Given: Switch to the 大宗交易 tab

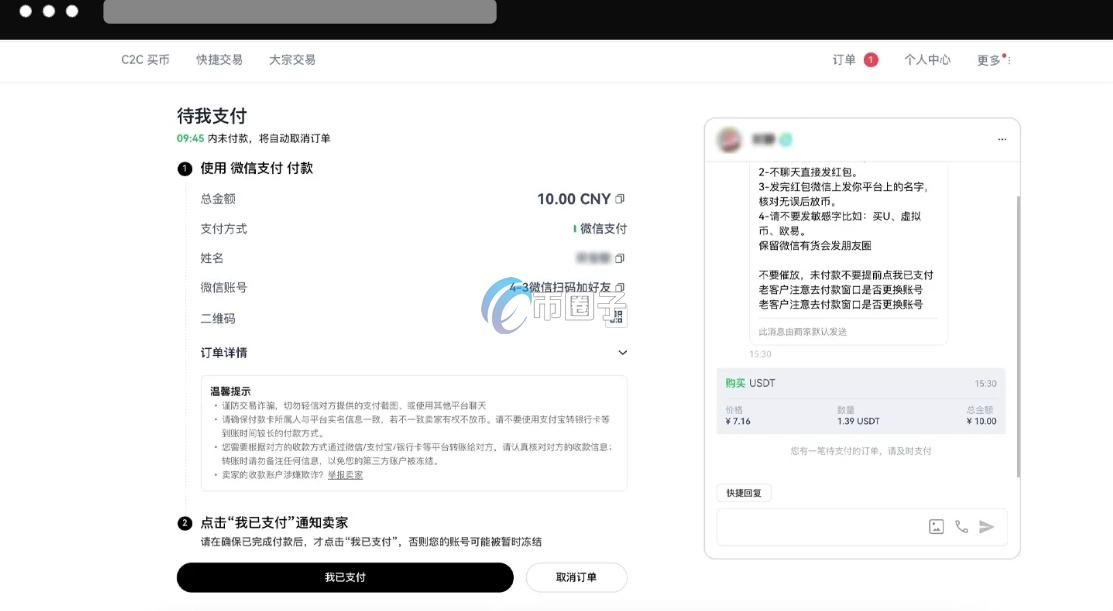Looking at the screenshot, I should [292, 59].
